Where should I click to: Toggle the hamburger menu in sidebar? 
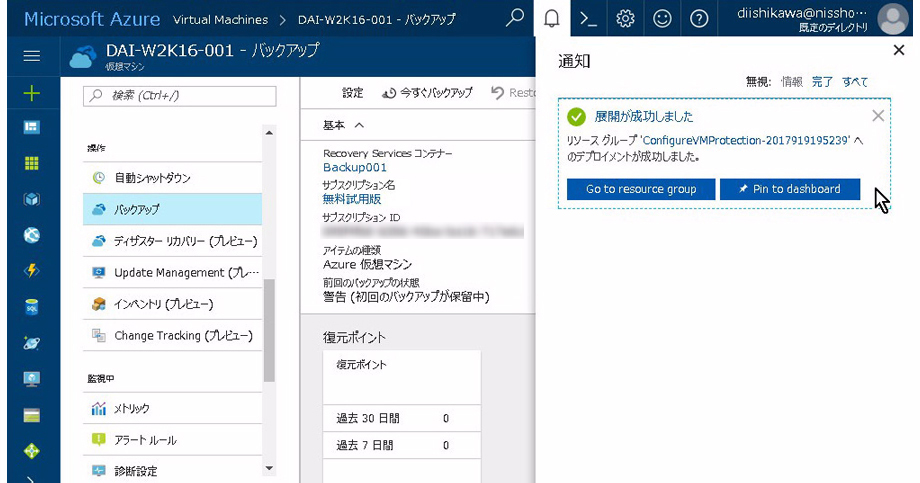31,56
